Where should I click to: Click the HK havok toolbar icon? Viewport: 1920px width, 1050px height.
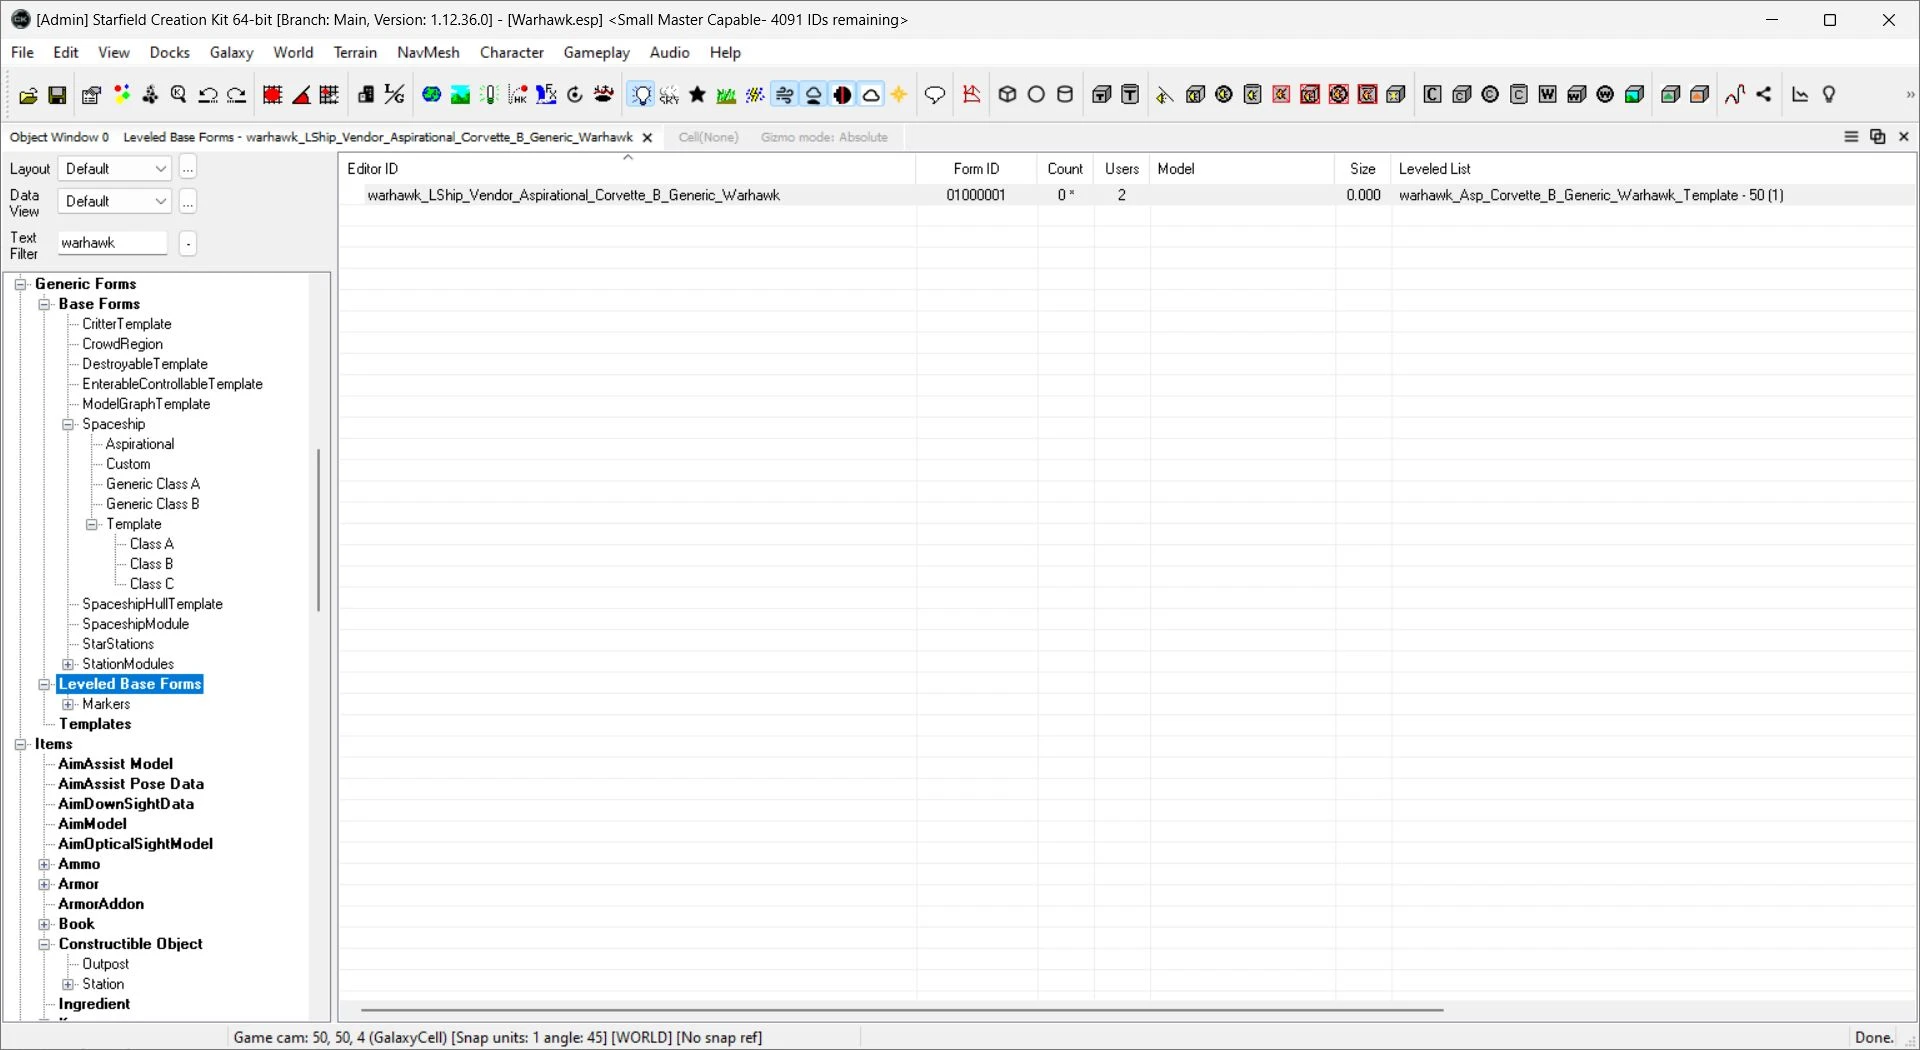pos(518,95)
